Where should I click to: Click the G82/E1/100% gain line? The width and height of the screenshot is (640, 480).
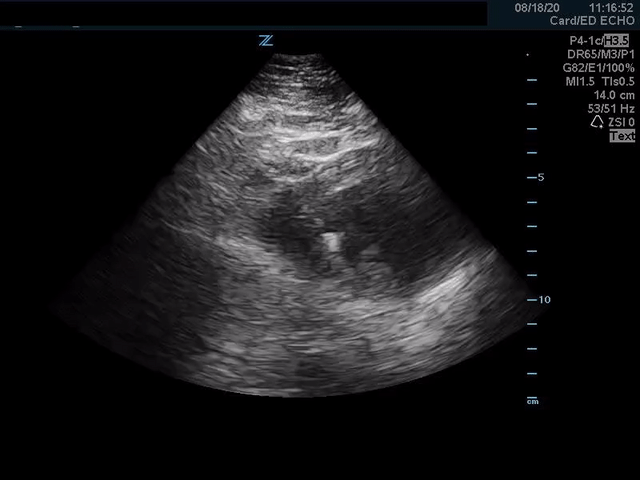pos(598,68)
